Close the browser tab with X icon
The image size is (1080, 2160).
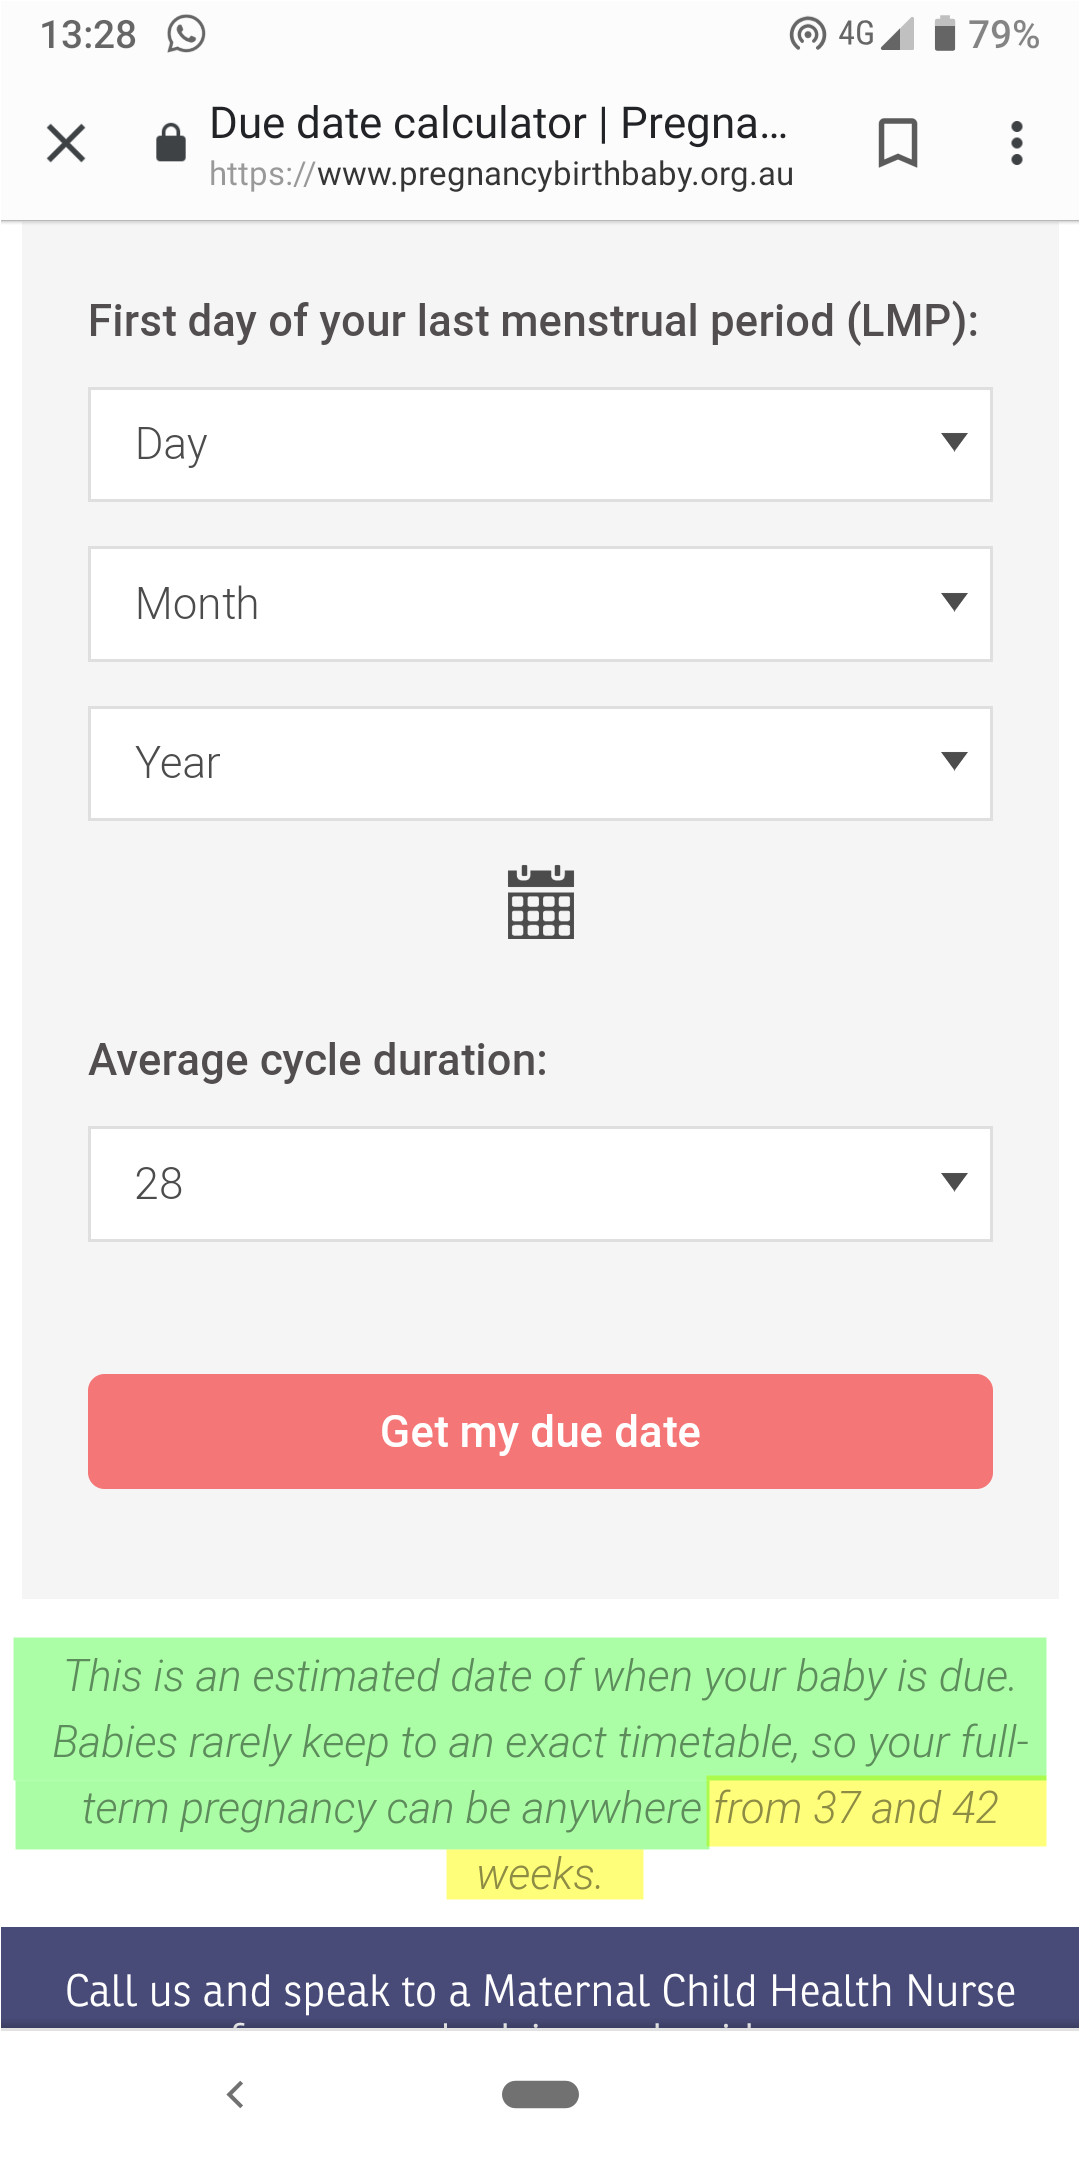(66, 143)
